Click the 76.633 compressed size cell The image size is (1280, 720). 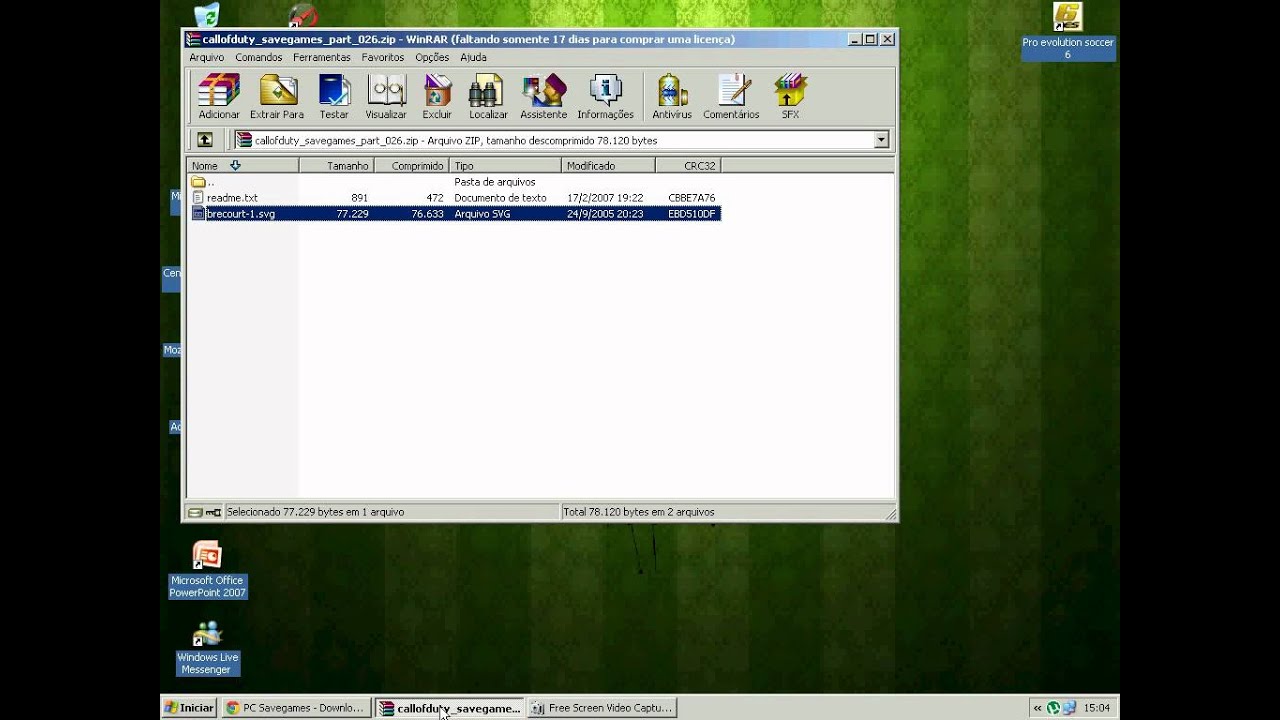[427, 214]
